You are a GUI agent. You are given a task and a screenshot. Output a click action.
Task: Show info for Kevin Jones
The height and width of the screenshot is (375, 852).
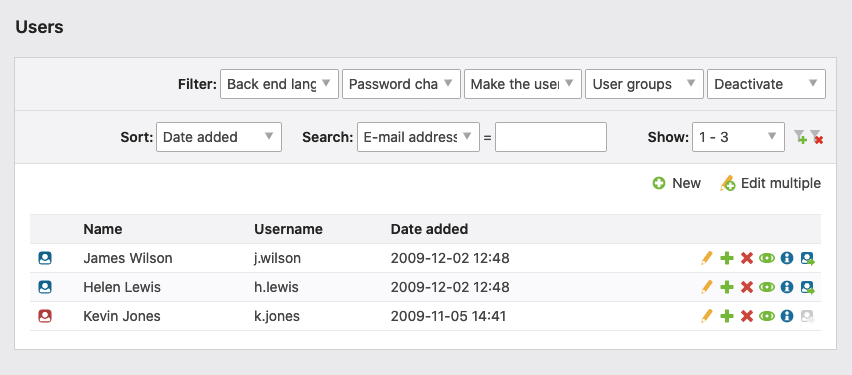[787, 316]
